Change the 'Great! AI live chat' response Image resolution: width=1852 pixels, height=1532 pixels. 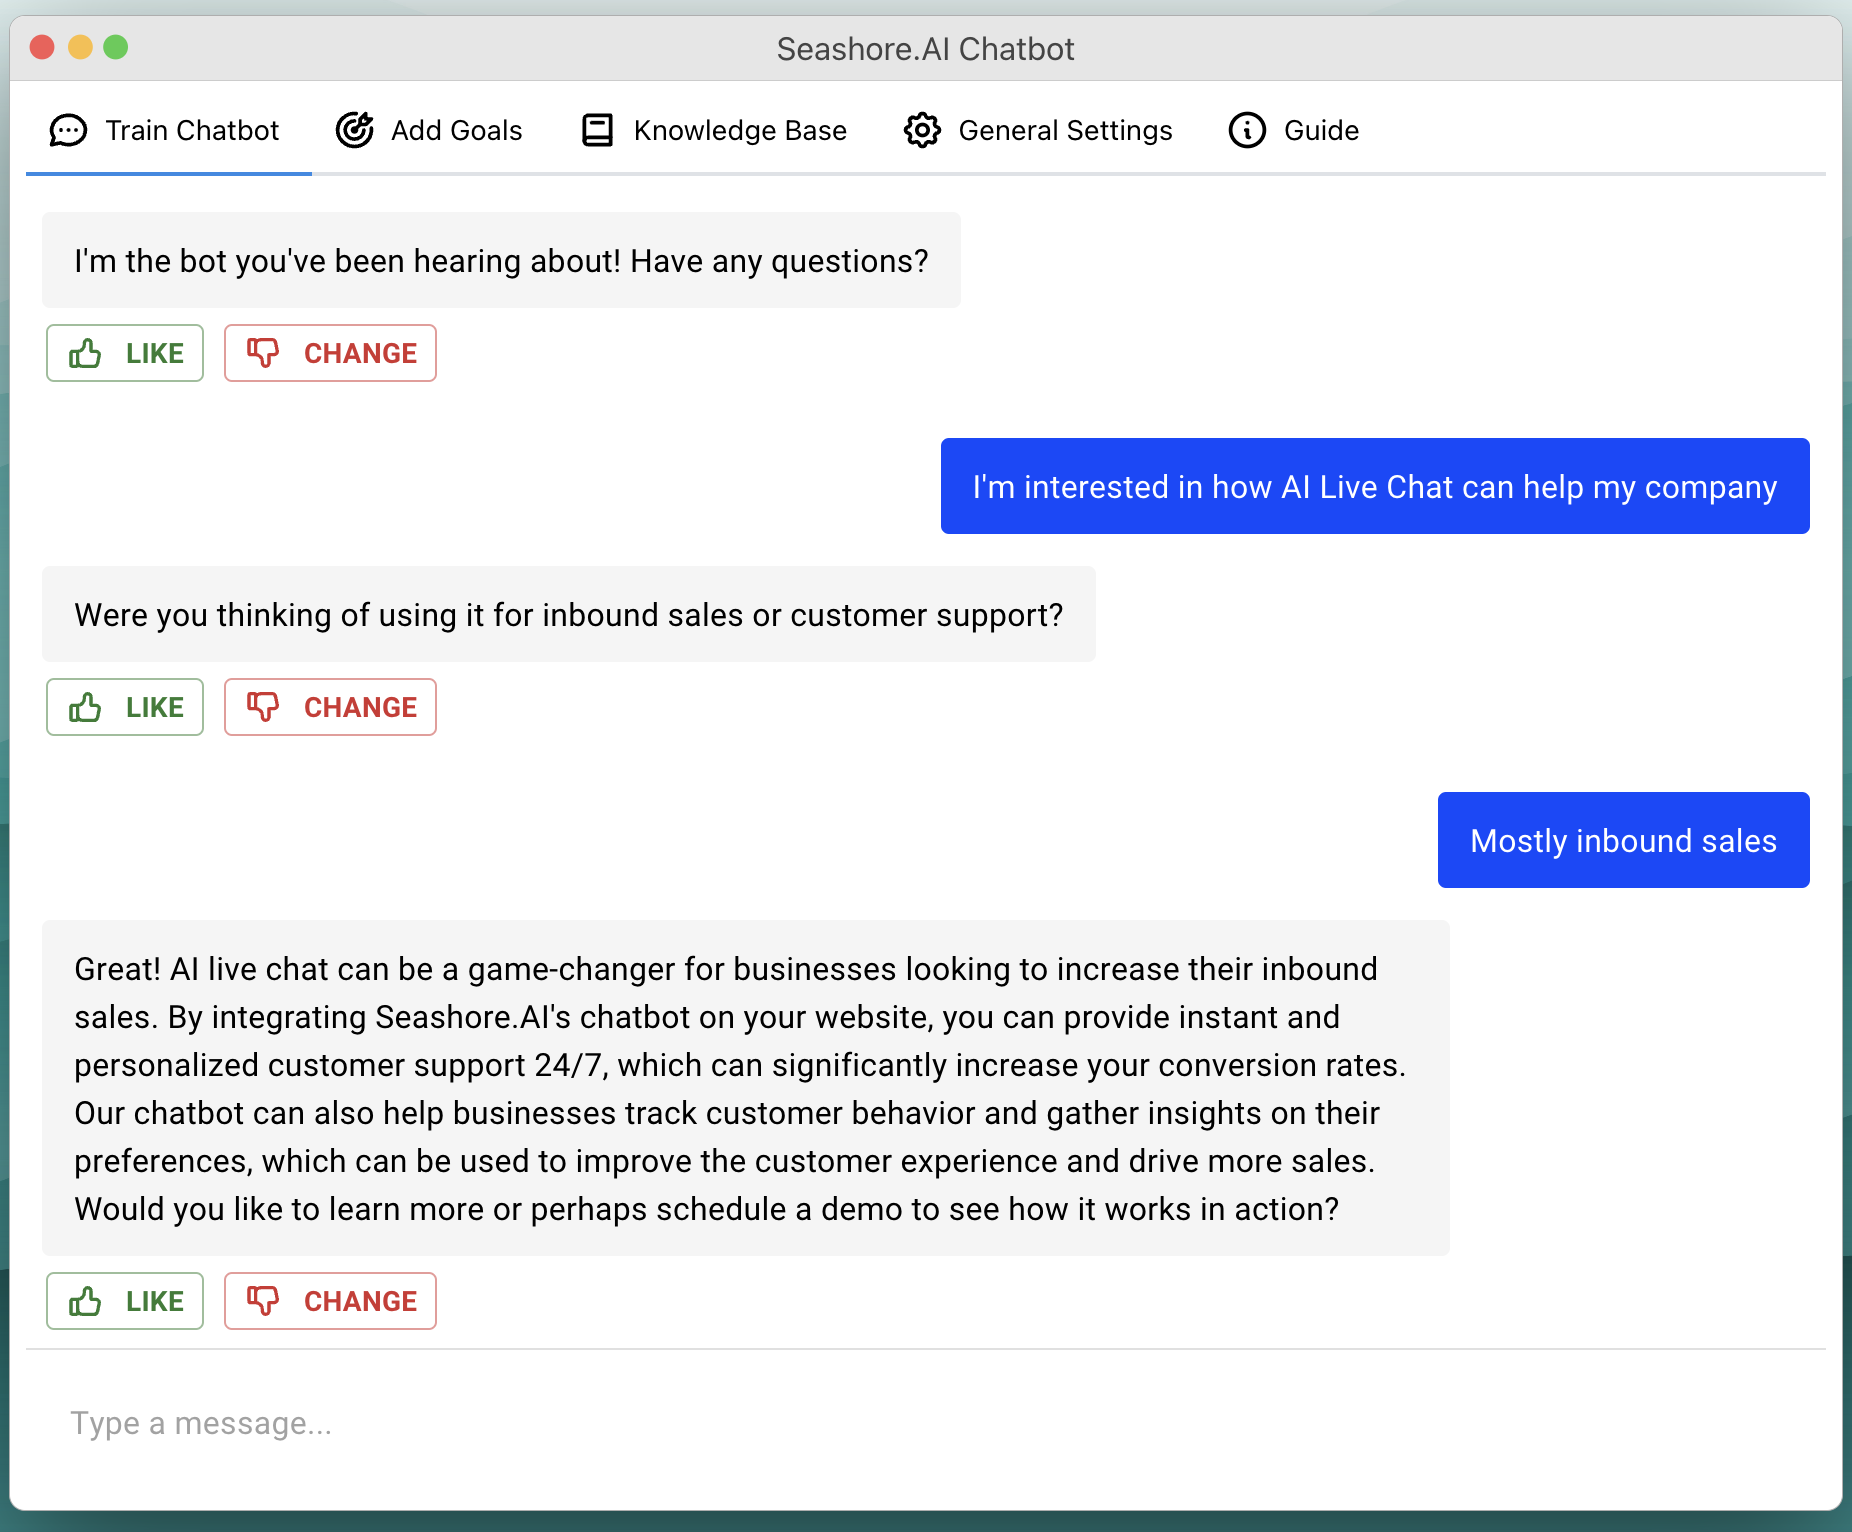[x=330, y=1301]
